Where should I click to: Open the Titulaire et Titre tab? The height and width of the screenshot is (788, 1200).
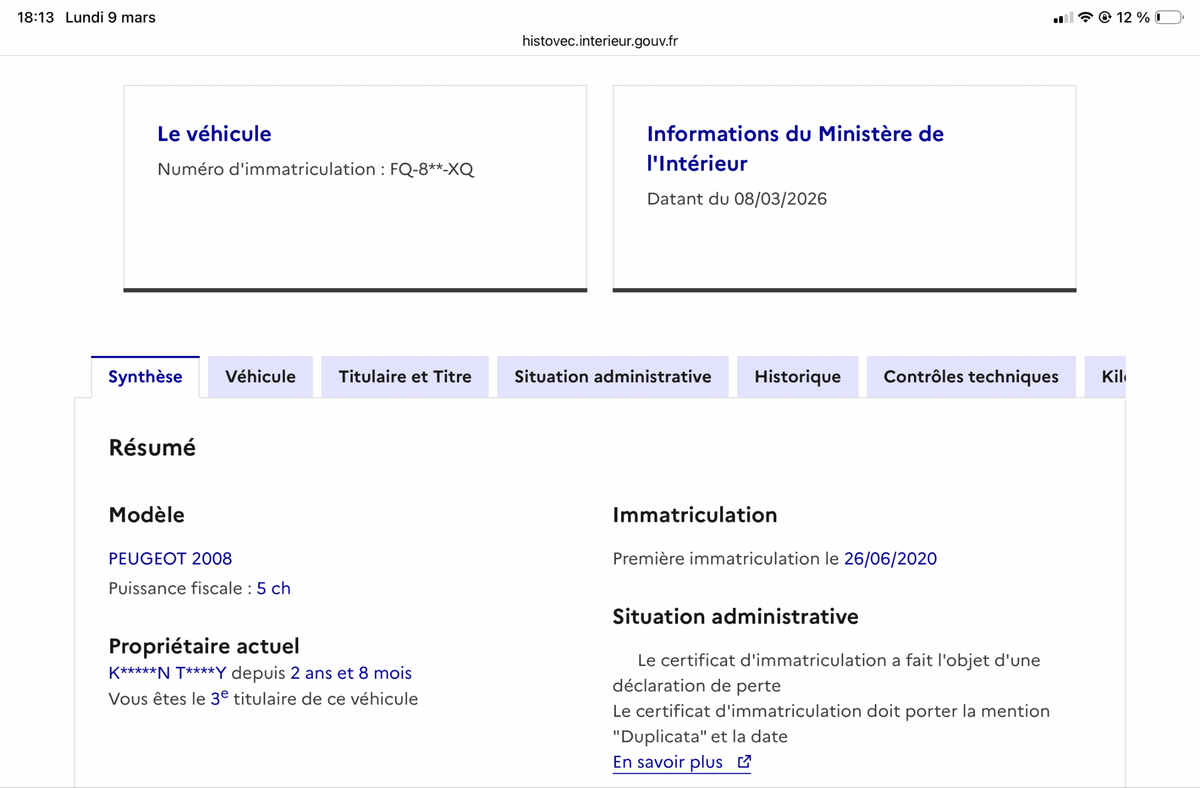(405, 377)
